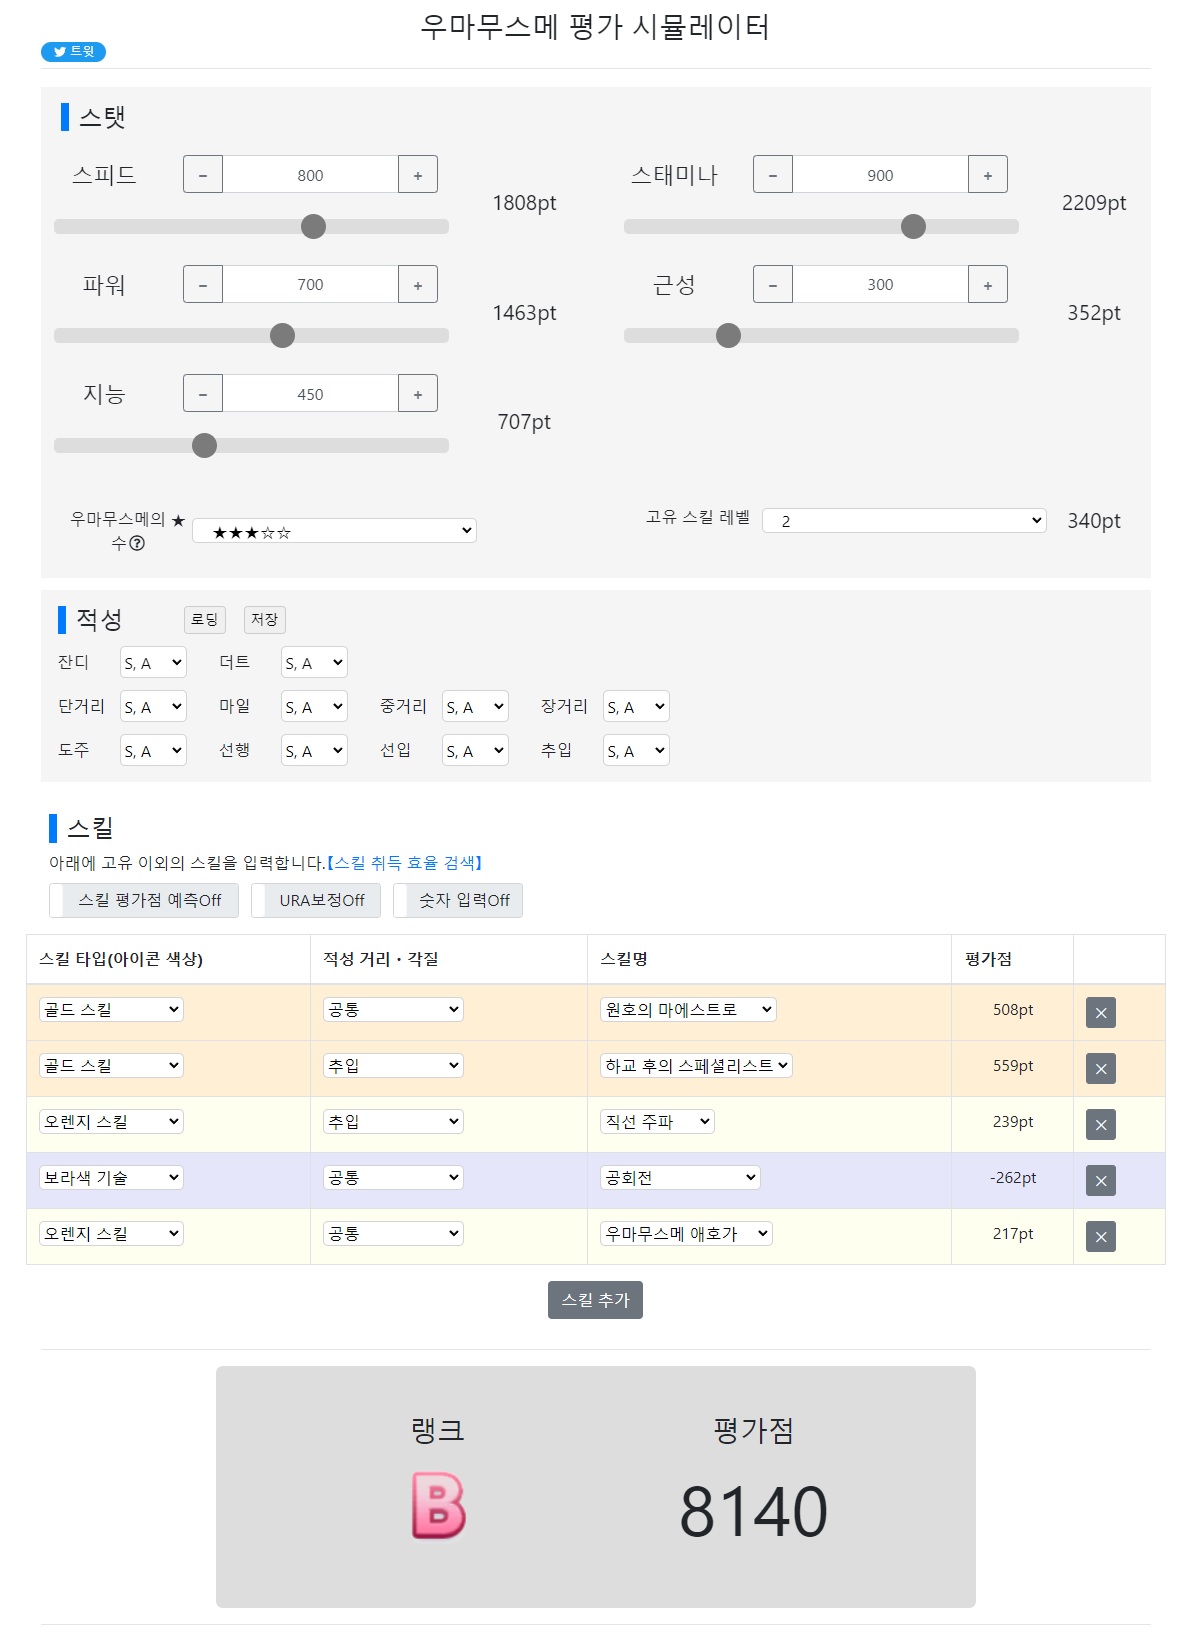Viewport: 1190px width, 1631px height.
Task: Decrease the 지능 value with minus
Action: (203, 394)
